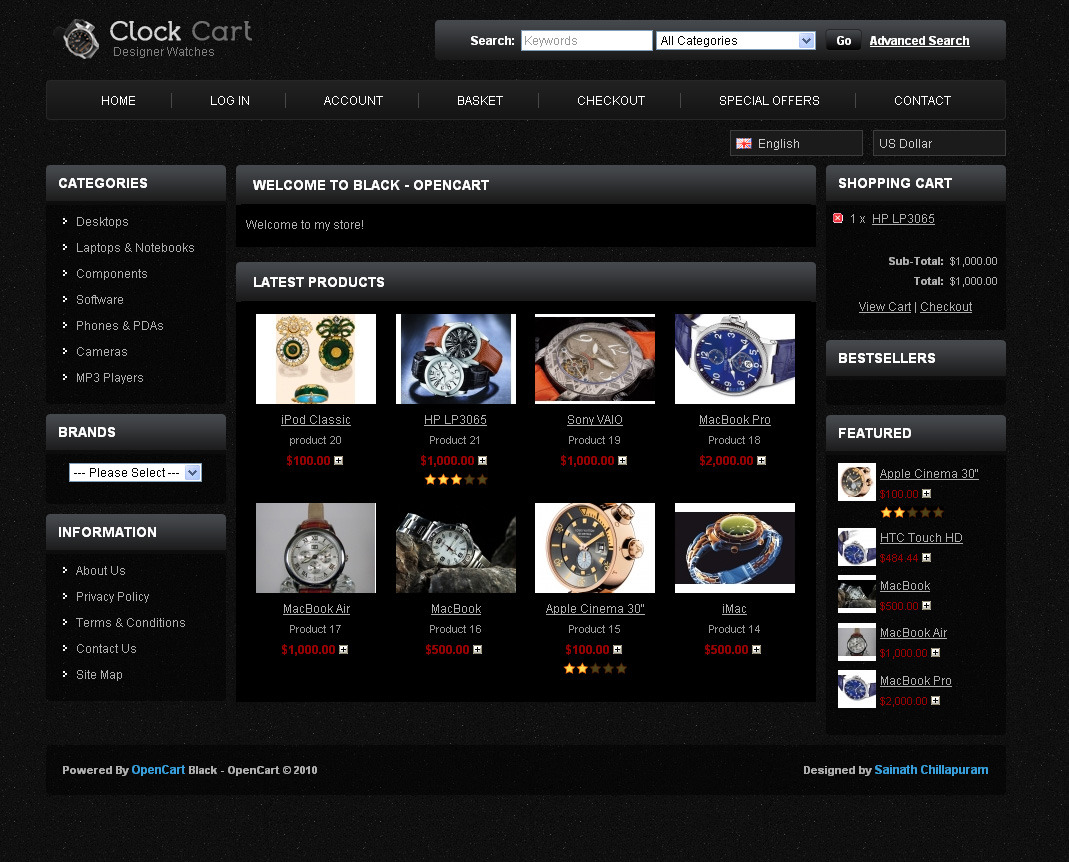Screen dimensions: 1069x862
Task: Open the US Dollar currency selector
Action: (939, 144)
